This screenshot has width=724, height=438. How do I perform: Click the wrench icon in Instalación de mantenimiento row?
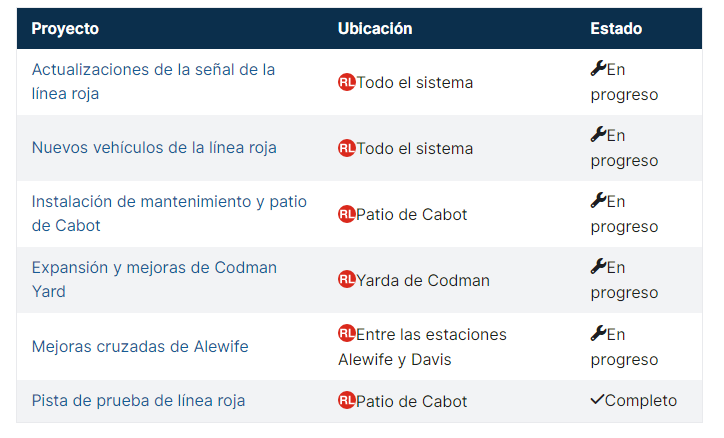pyautogui.click(x=598, y=200)
